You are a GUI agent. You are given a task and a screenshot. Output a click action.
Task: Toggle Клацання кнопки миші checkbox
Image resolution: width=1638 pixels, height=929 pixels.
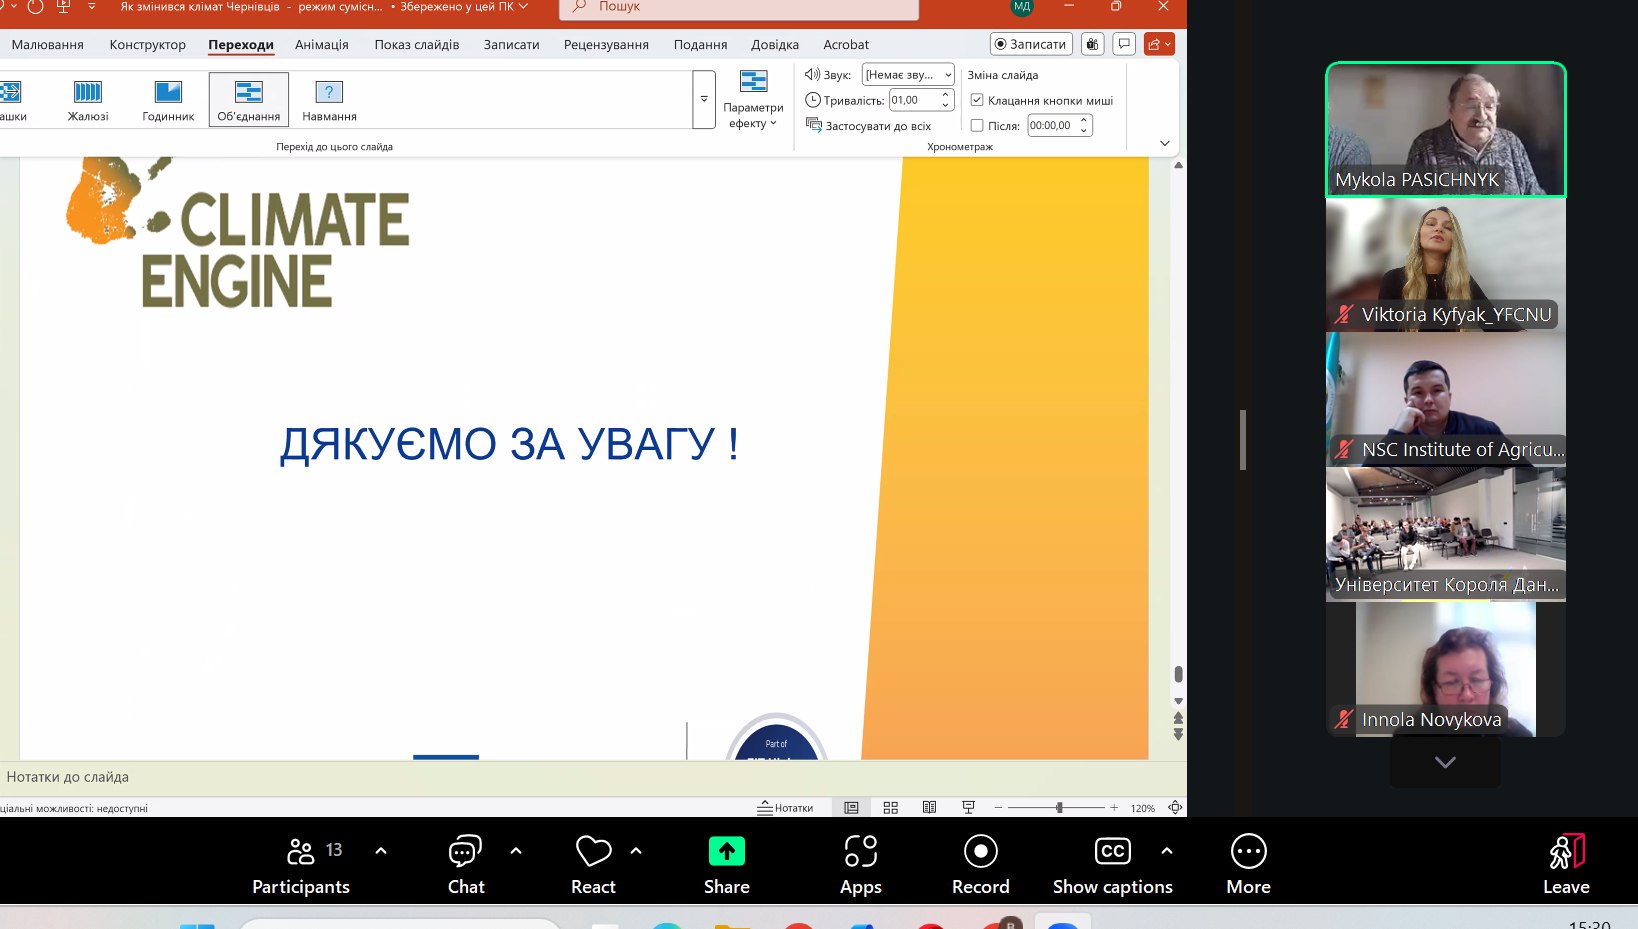point(977,100)
